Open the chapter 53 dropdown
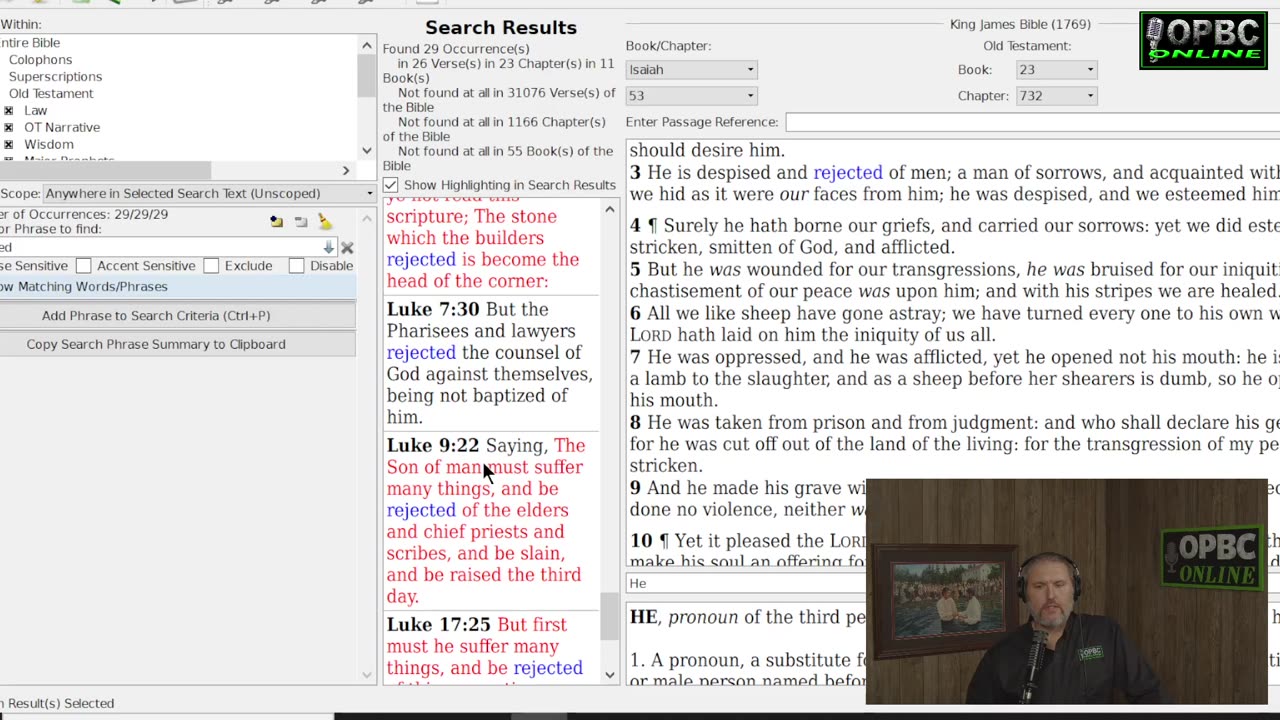Viewport: 1280px width, 720px height. [x=691, y=96]
